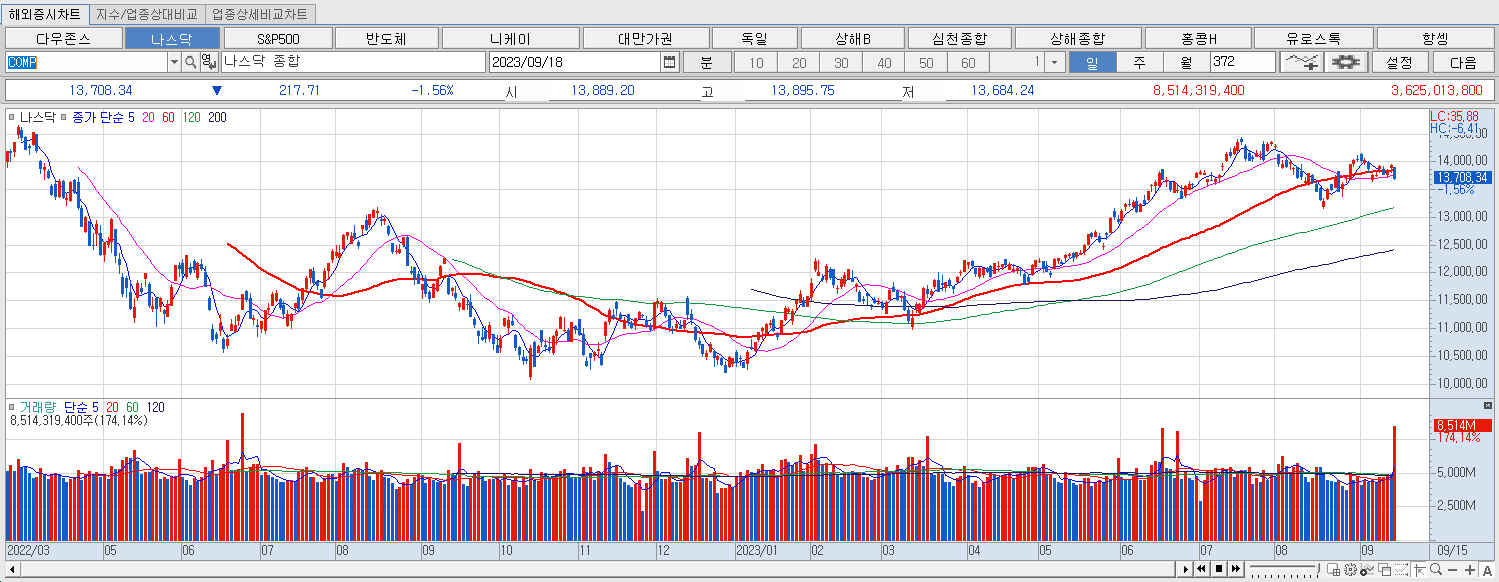The width and height of the screenshot is (1499, 582).
Task: Toggle 월 monthly chart period
Action: click(x=1186, y=62)
